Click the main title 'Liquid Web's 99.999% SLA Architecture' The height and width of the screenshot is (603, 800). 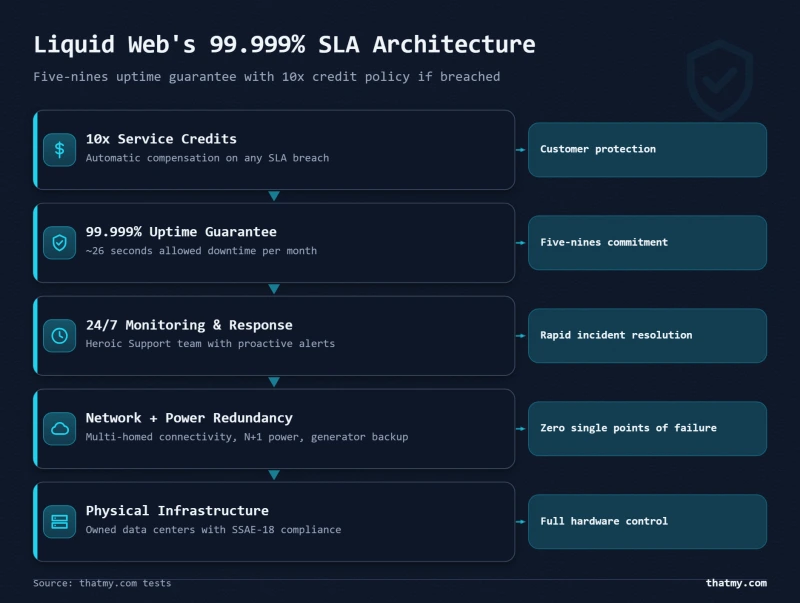coord(284,45)
